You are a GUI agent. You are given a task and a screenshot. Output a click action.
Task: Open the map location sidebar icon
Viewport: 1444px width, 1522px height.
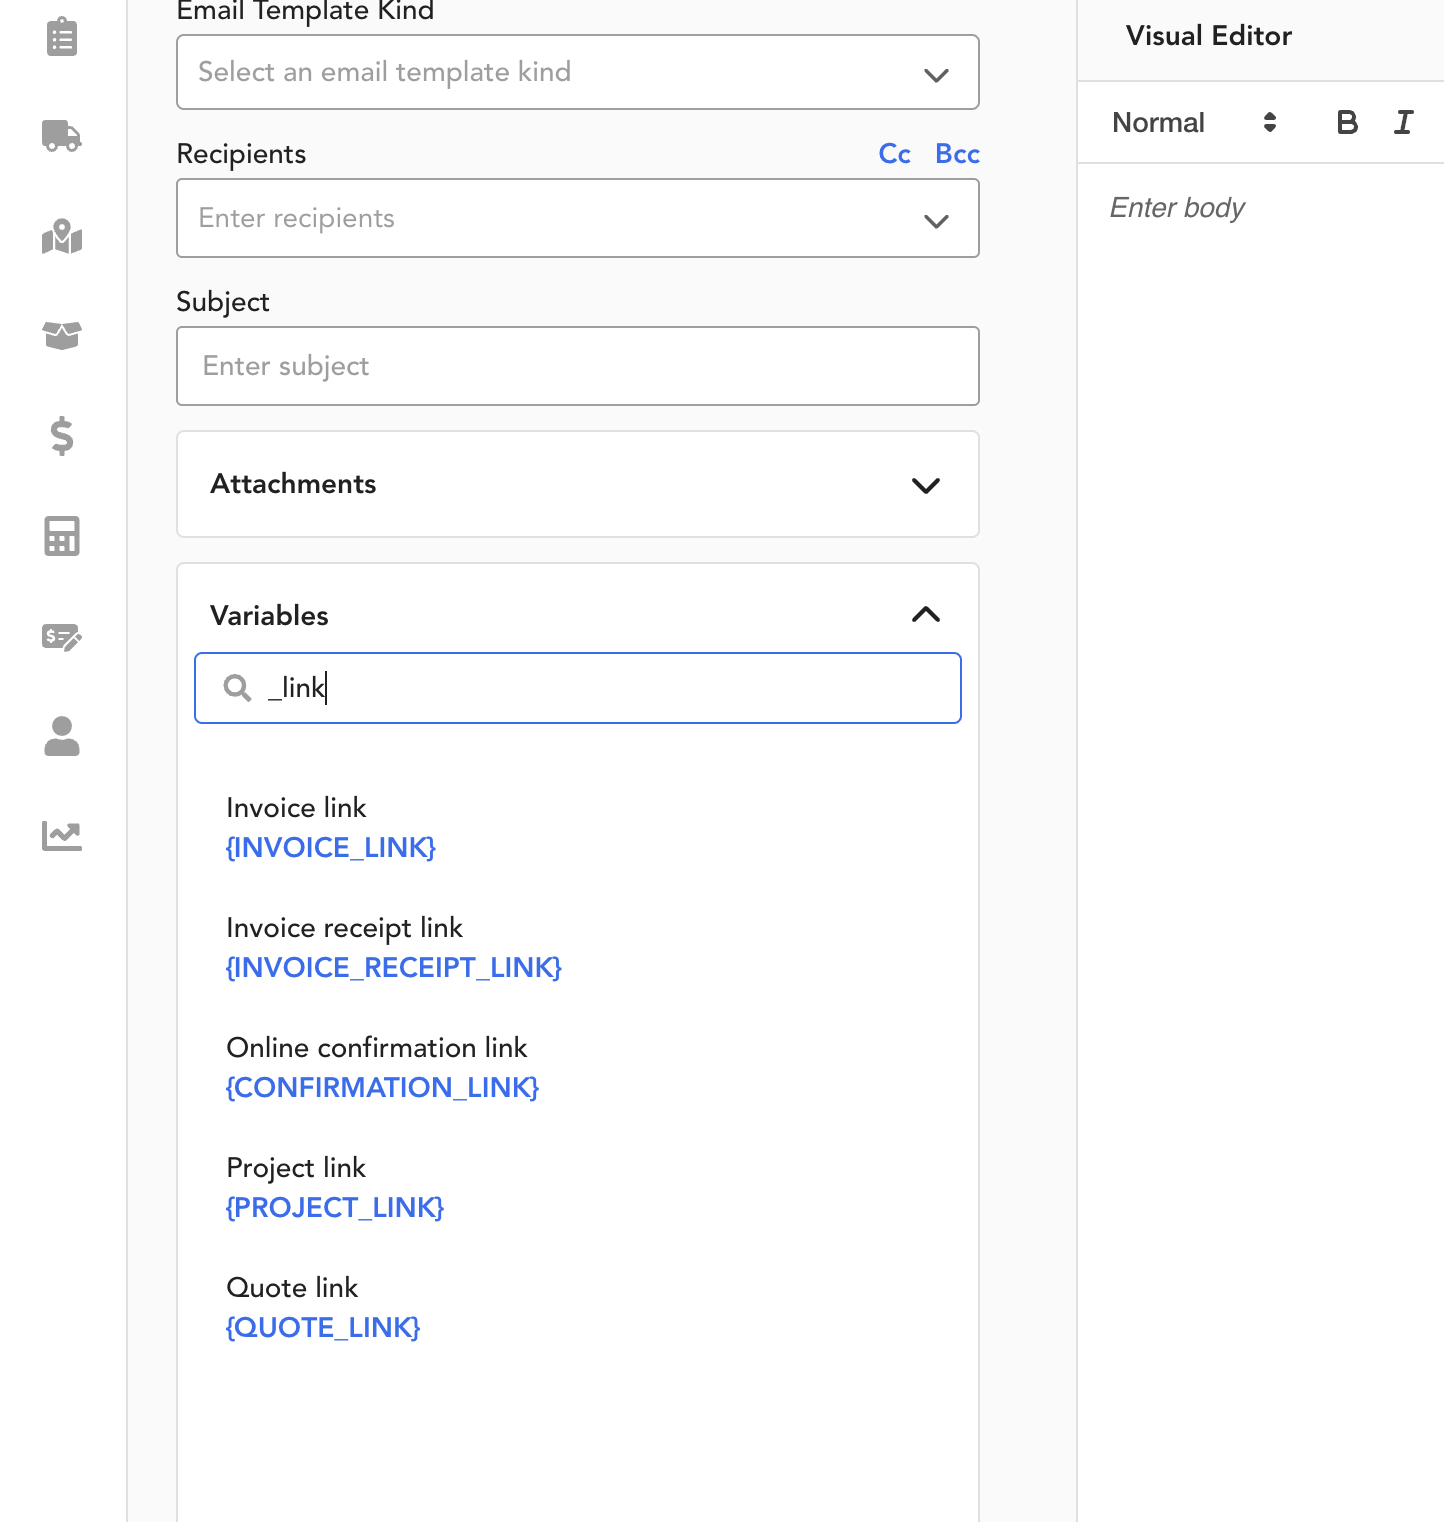point(62,236)
